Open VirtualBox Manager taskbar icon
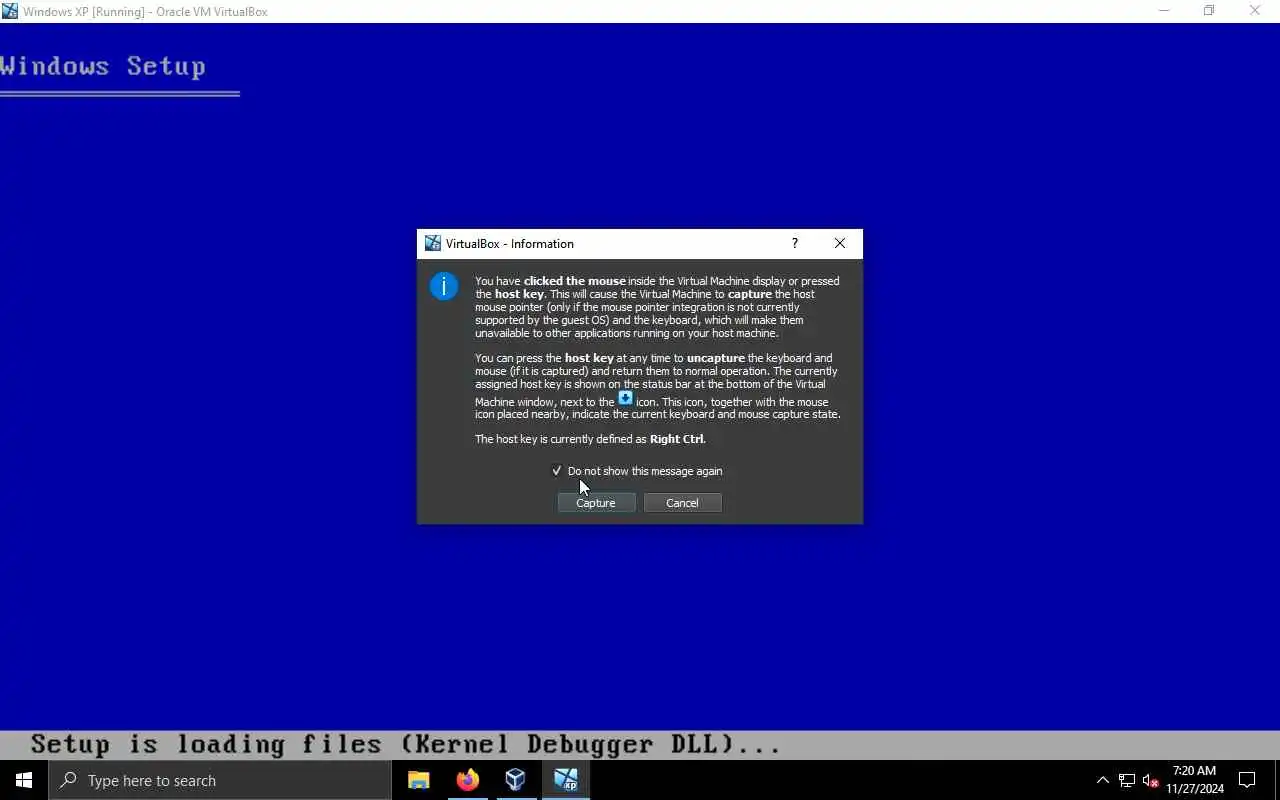 pos(516,780)
